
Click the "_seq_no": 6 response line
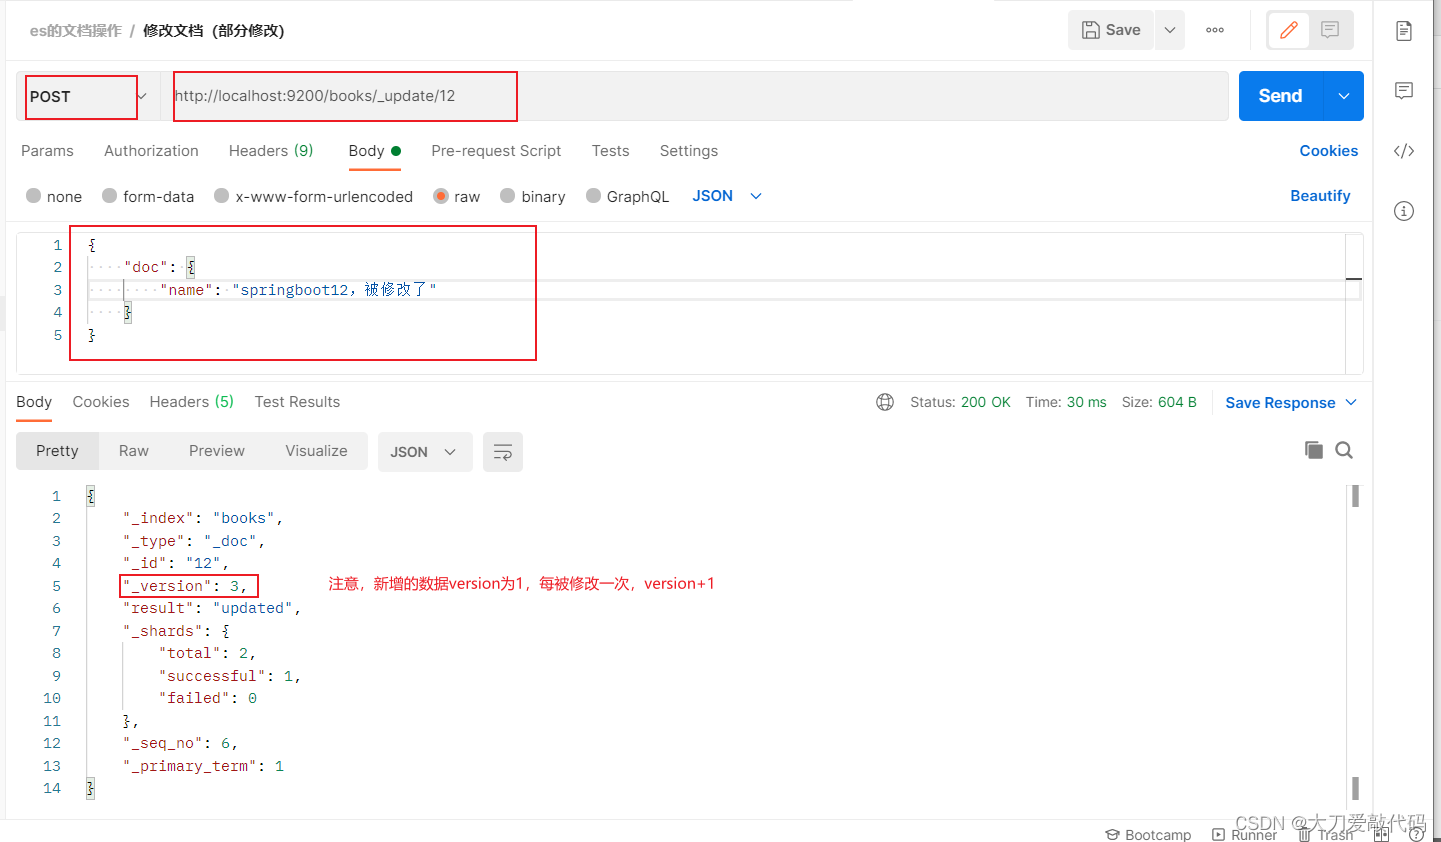click(180, 743)
